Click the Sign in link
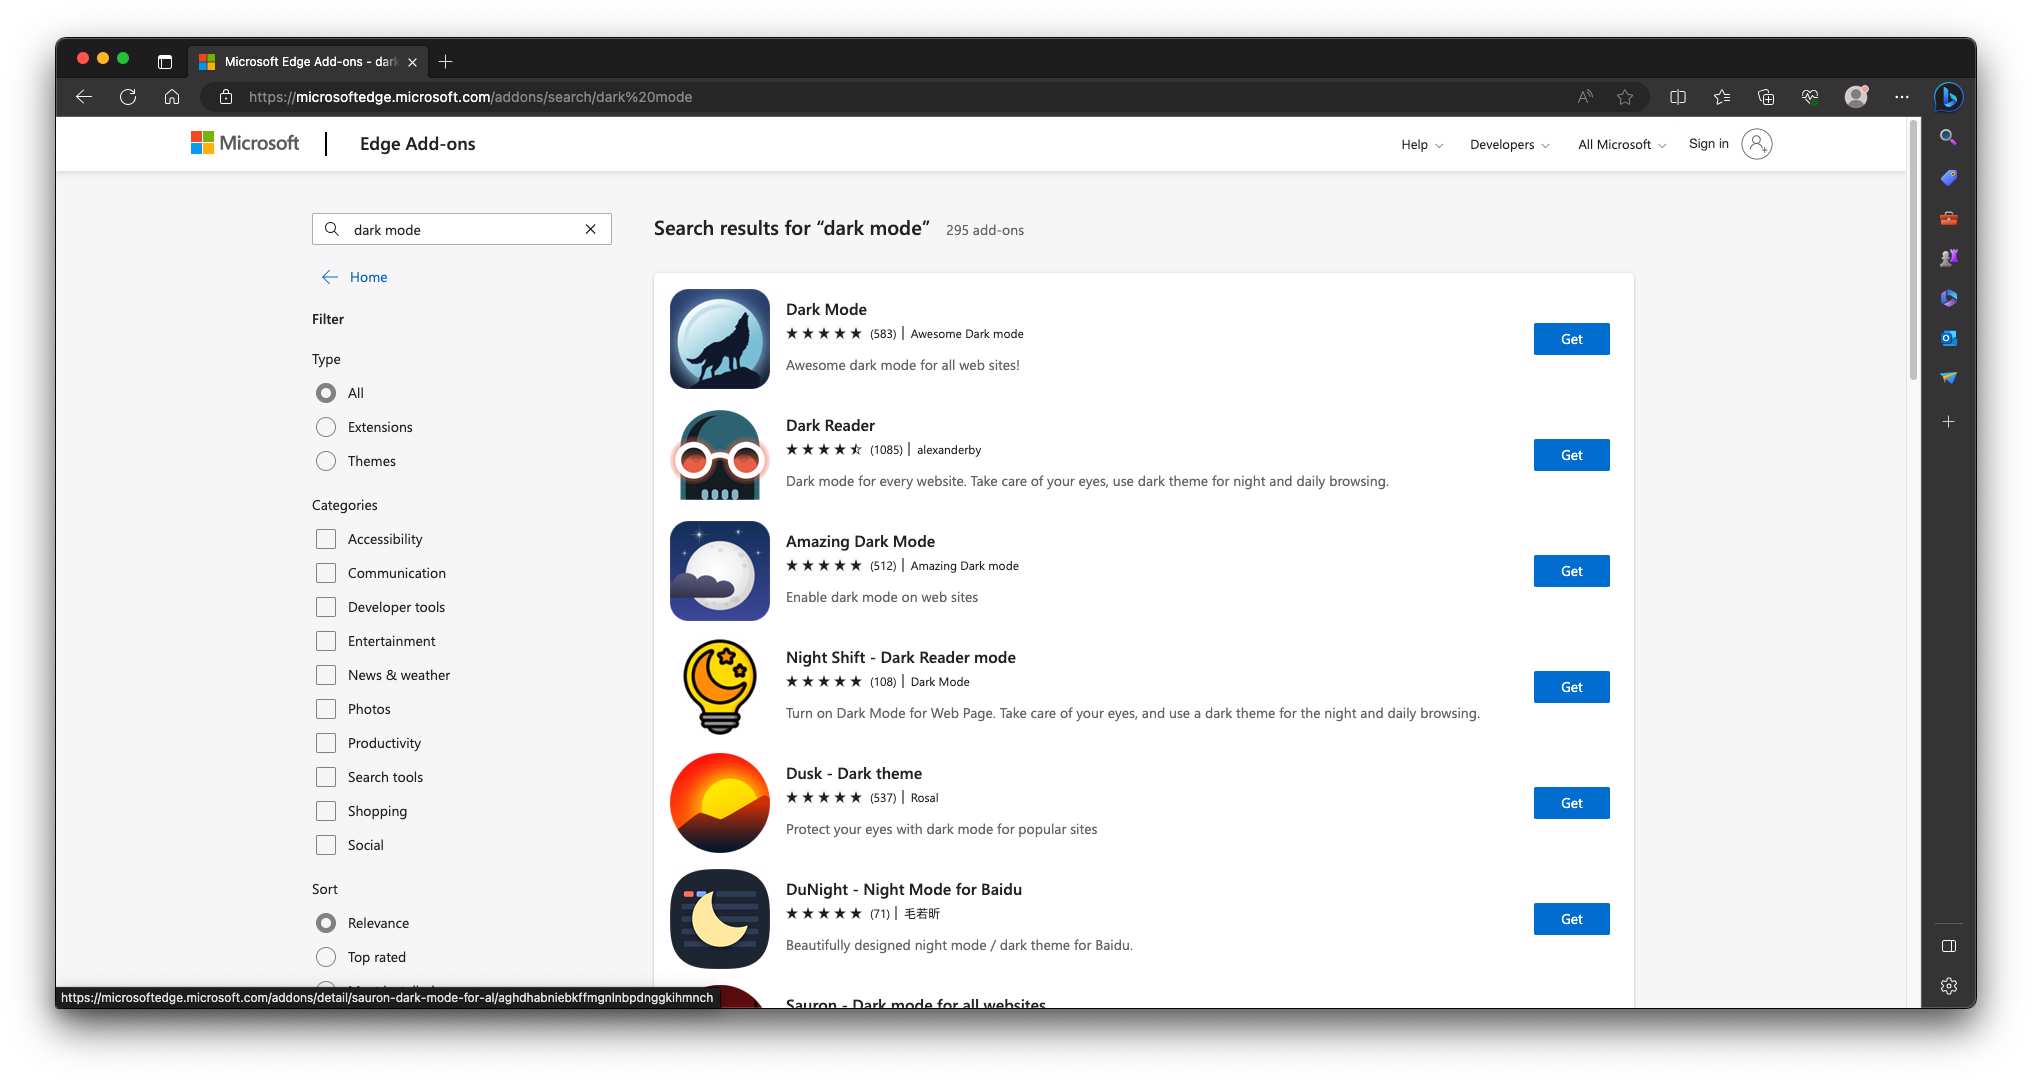This screenshot has width=2032, height=1082. click(1708, 144)
